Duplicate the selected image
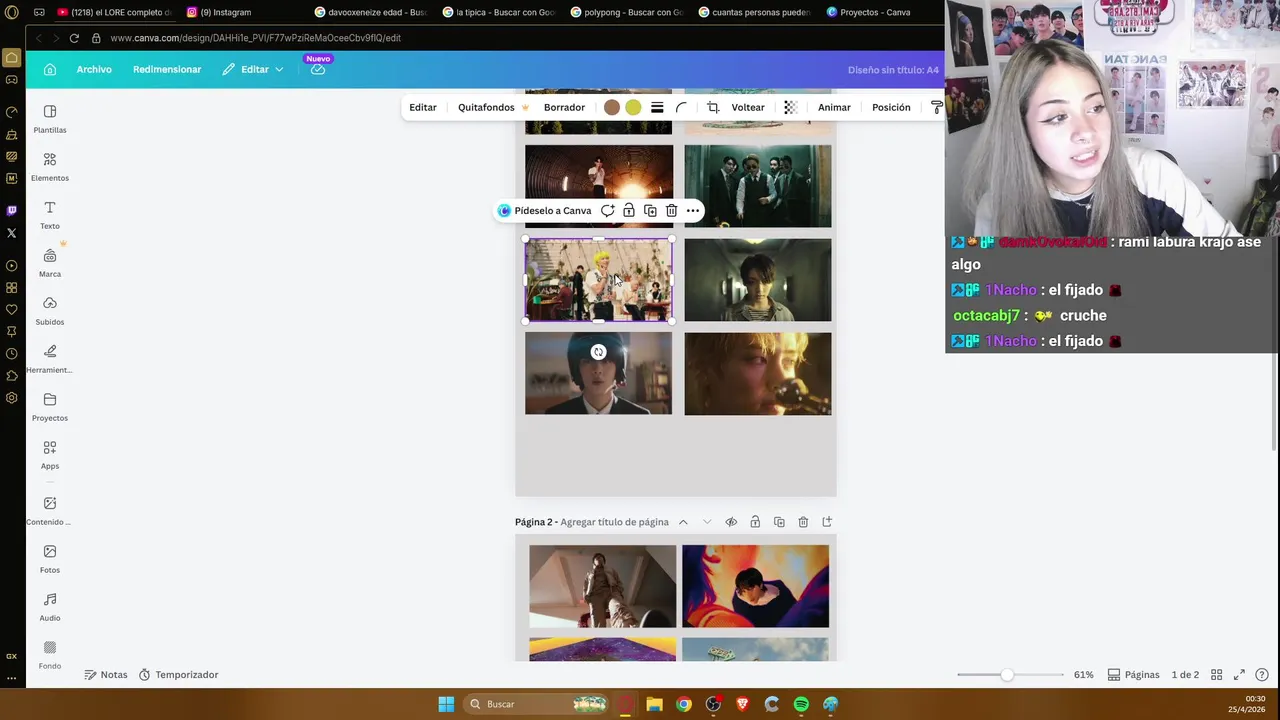1280x720 pixels. (x=650, y=211)
